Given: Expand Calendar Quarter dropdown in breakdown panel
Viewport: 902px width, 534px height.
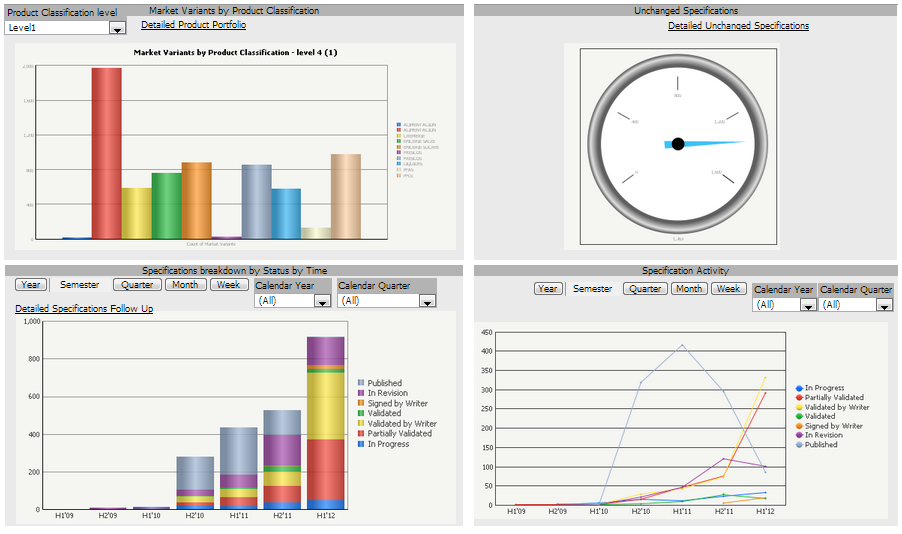Looking at the screenshot, I should click(427, 301).
